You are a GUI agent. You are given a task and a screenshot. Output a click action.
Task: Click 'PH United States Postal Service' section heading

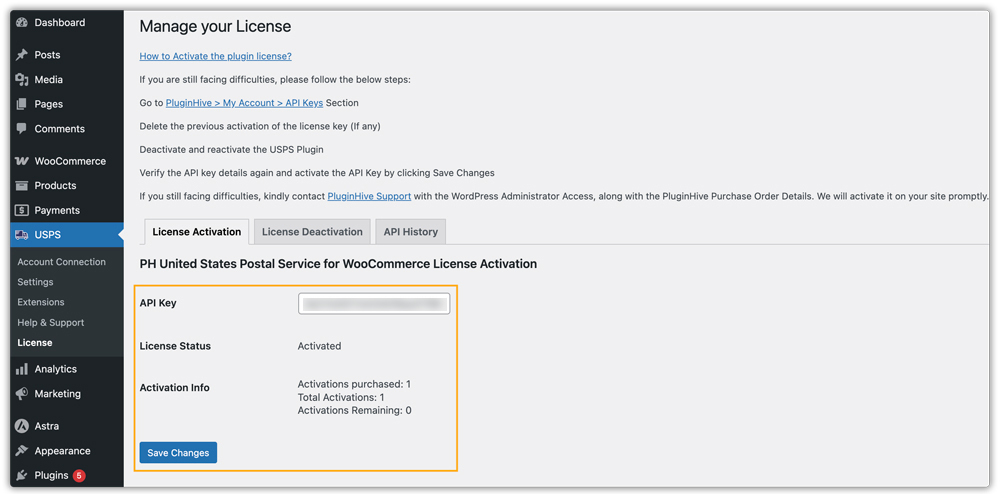click(338, 264)
